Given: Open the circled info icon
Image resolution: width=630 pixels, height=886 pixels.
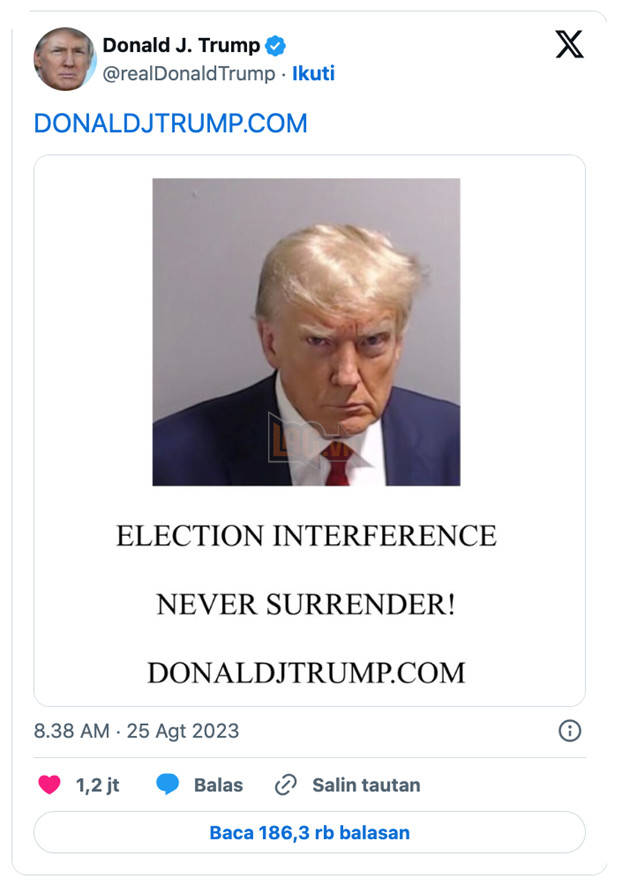Looking at the screenshot, I should tap(569, 731).
